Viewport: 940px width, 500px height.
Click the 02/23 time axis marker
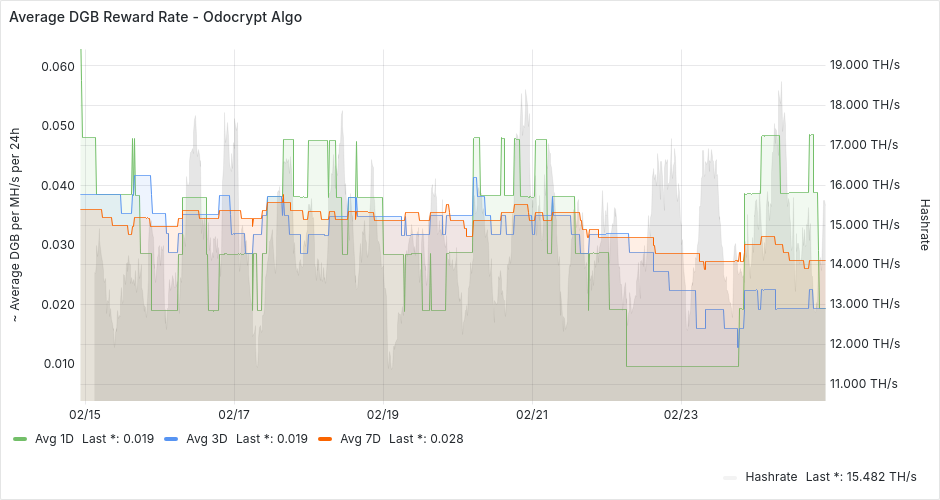click(x=681, y=413)
